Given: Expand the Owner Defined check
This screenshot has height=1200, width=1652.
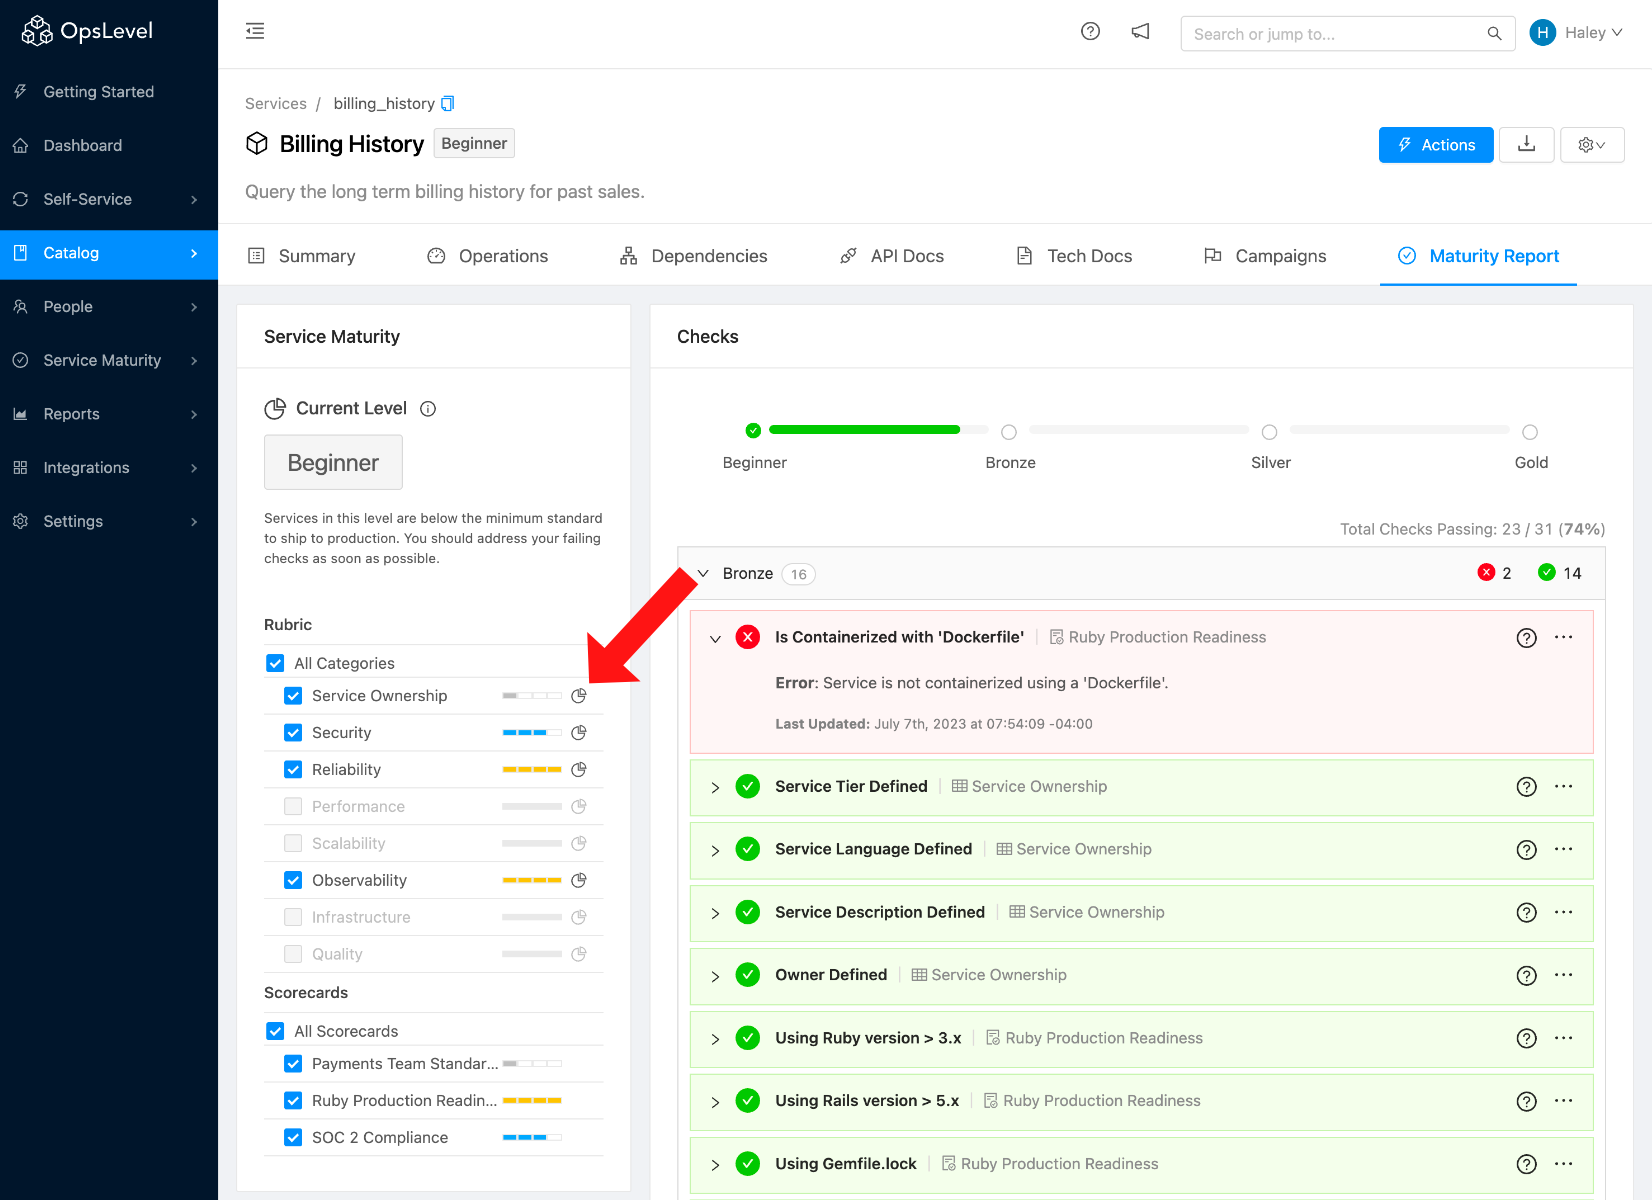Looking at the screenshot, I should click(x=715, y=977).
